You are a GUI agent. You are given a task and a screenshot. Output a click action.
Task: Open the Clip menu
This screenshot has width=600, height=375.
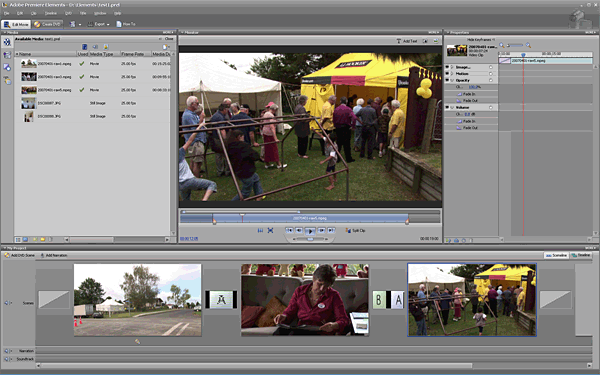[34, 13]
